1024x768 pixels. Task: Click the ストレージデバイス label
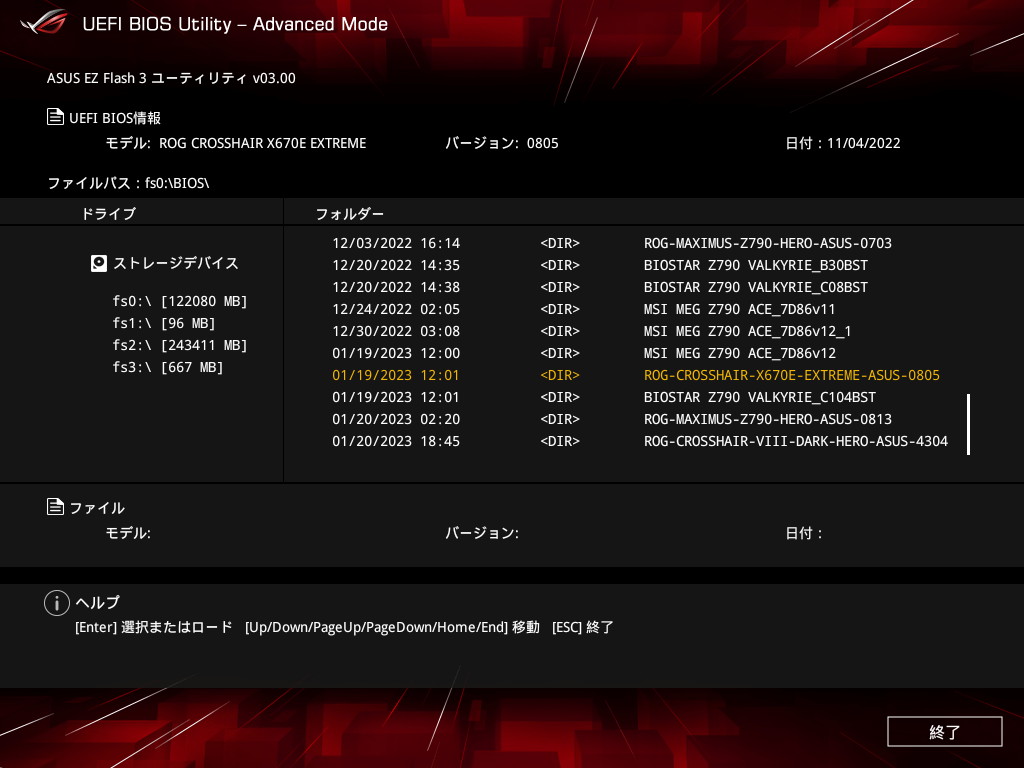coord(176,263)
